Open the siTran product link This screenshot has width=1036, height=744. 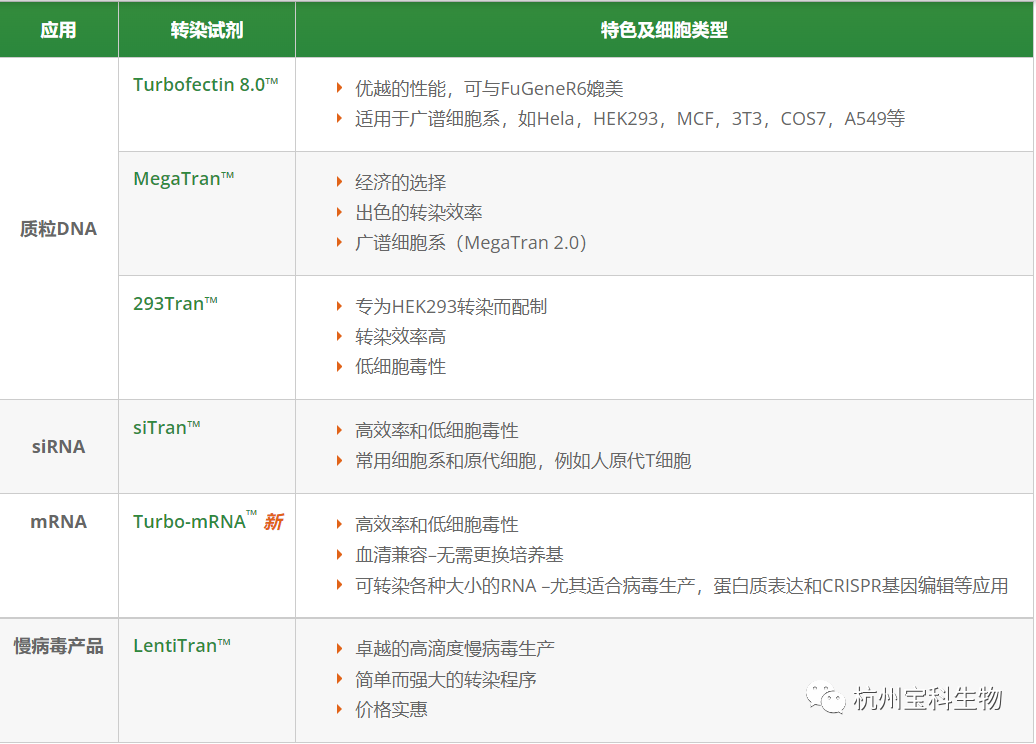(x=166, y=428)
